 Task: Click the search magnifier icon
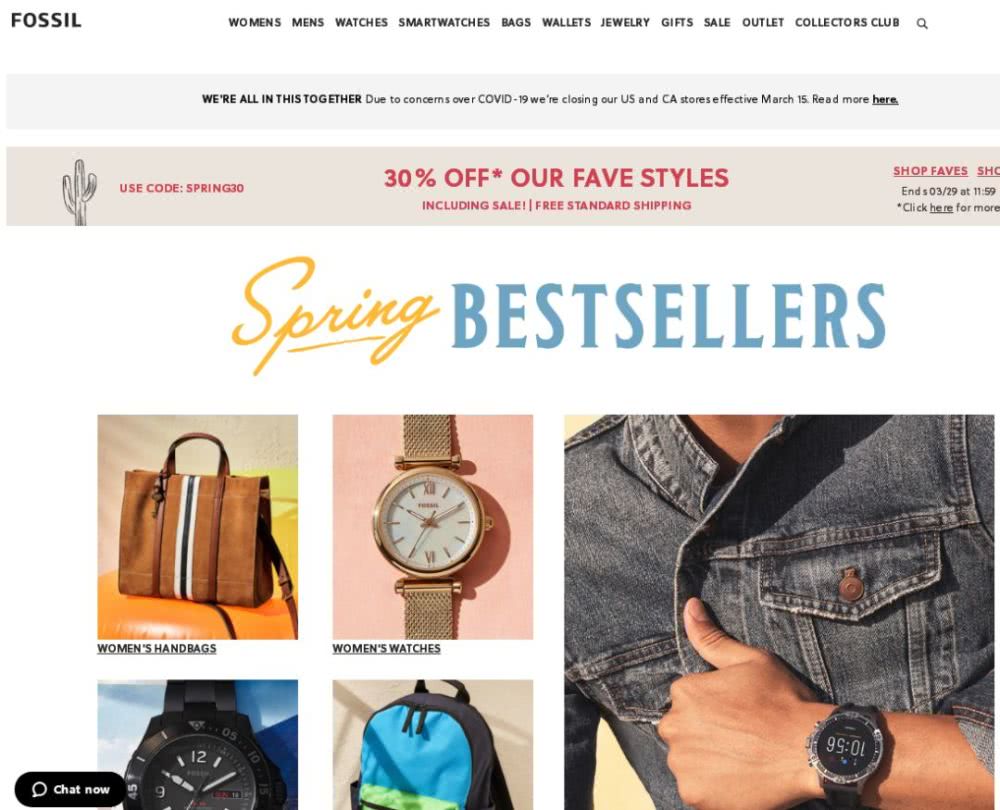coord(922,24)
